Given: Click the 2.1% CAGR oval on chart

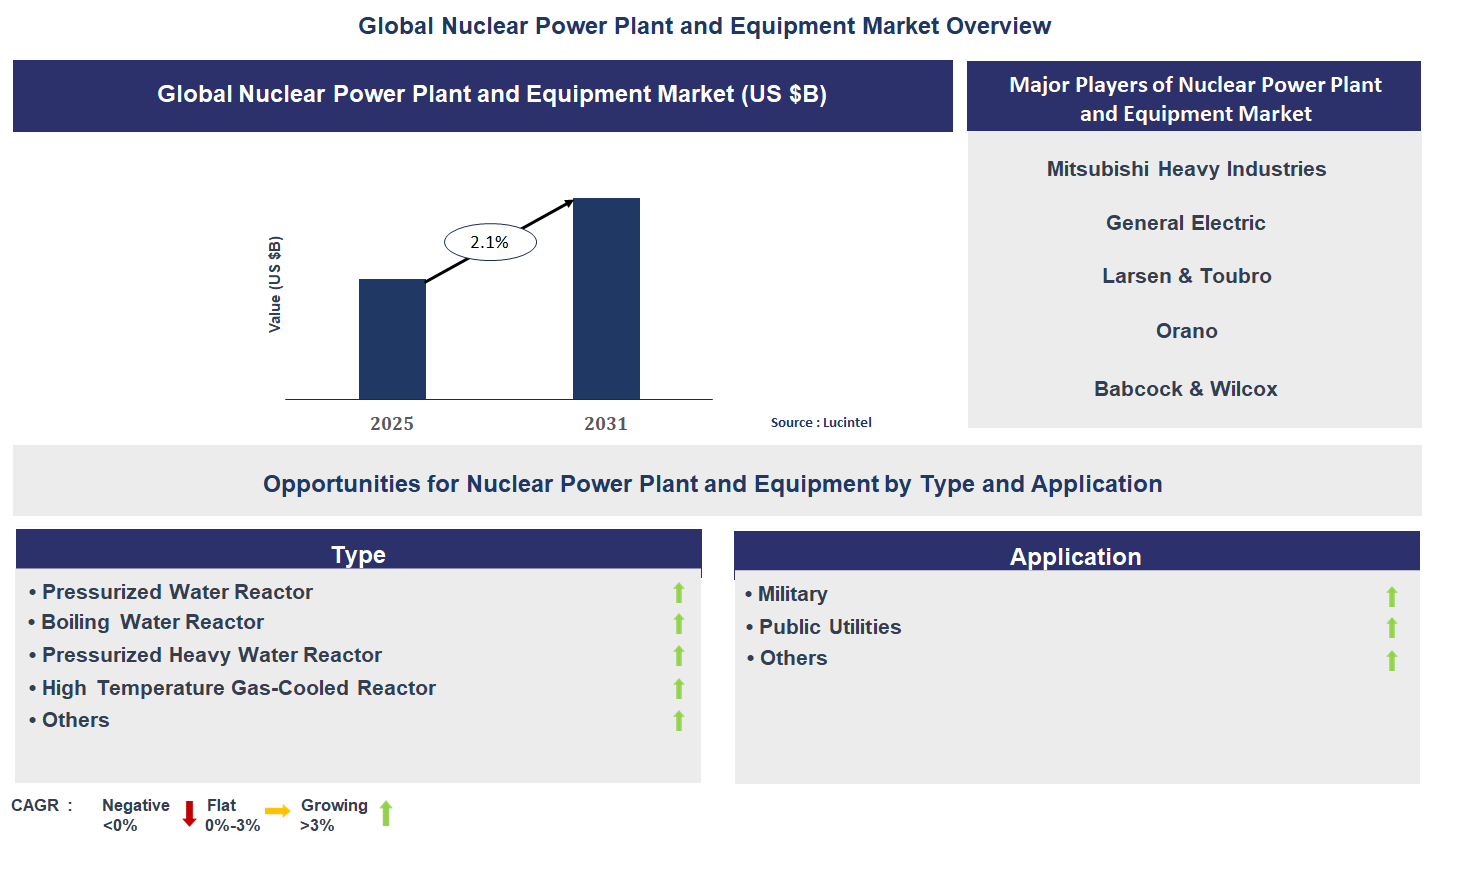Looking at the screenshot, I should tap(488, 241).
